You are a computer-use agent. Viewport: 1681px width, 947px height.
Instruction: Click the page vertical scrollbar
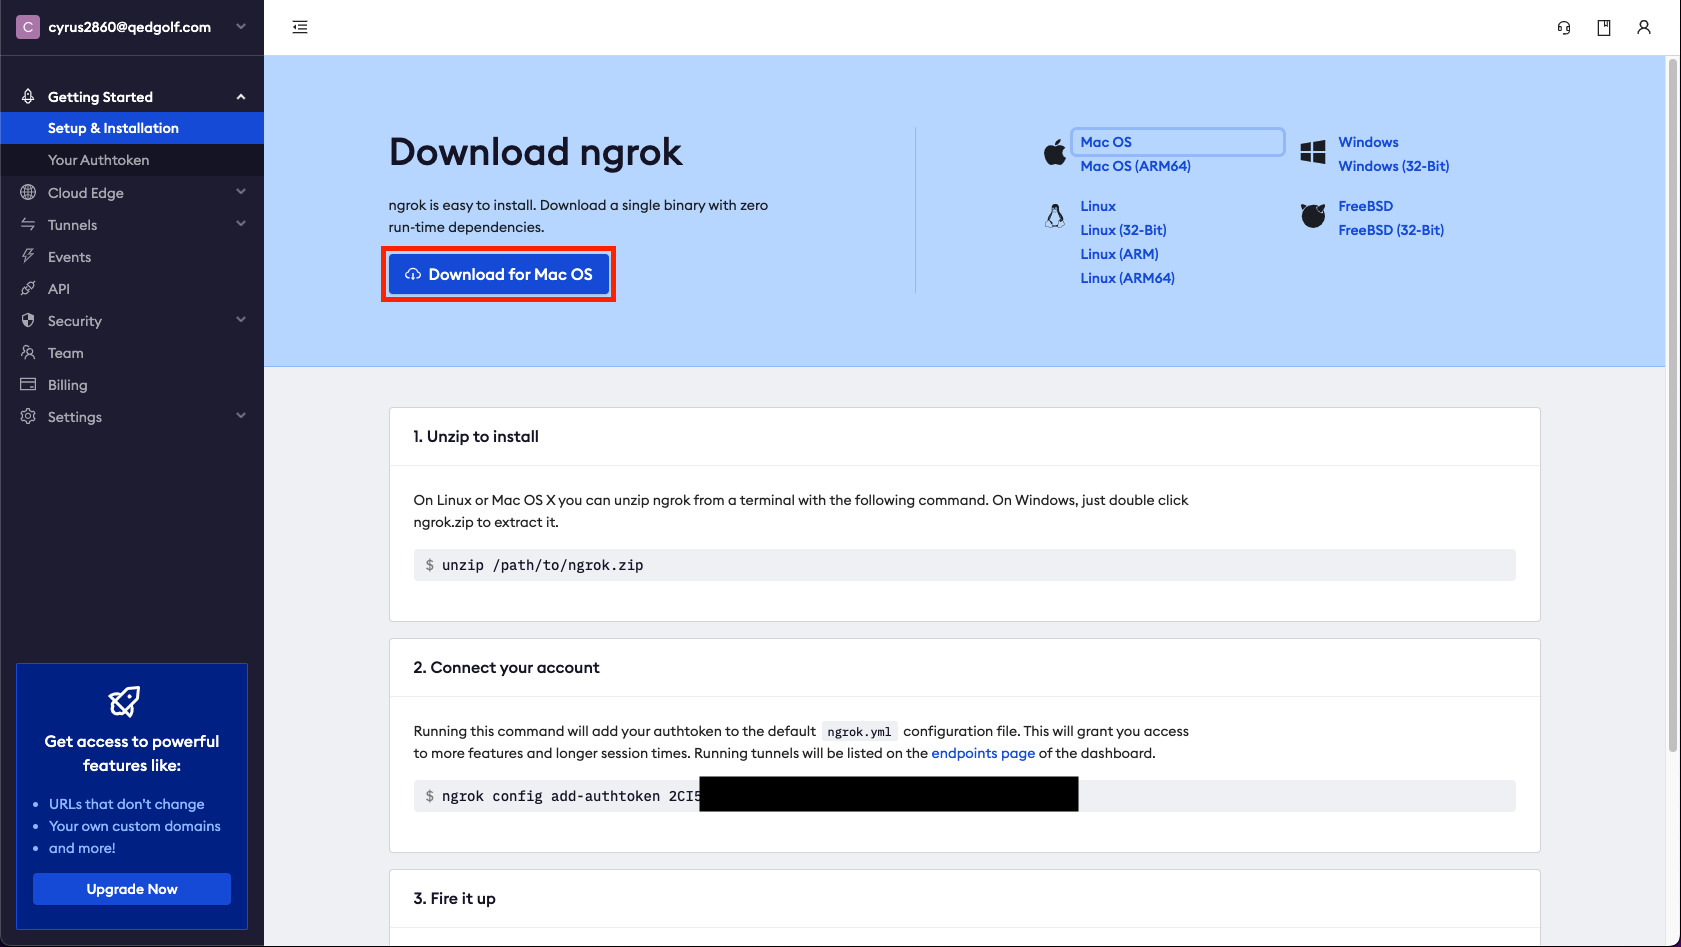[x=1673, y=405]
